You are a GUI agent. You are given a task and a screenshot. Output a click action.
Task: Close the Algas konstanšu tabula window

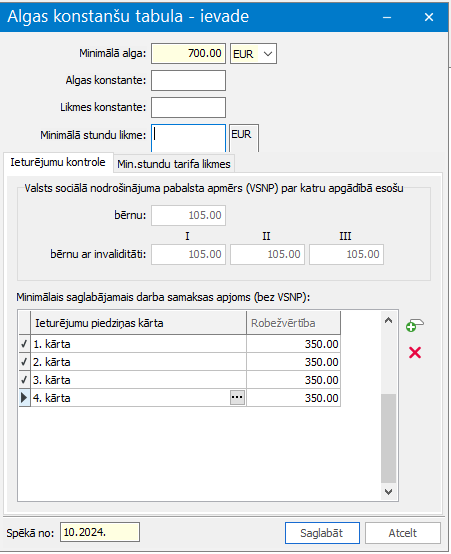429,17
